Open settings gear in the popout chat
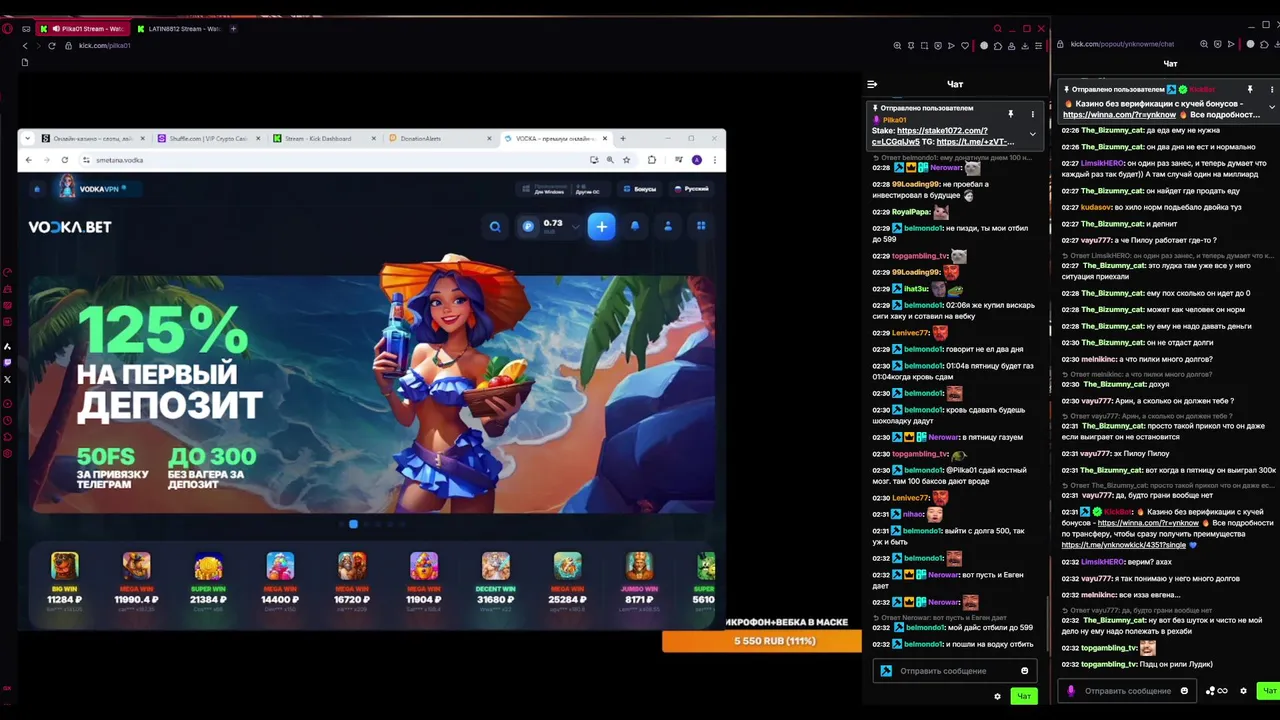Viewport: 1280px width, 720px height. pyautogui.click(x=1244, y=691)
